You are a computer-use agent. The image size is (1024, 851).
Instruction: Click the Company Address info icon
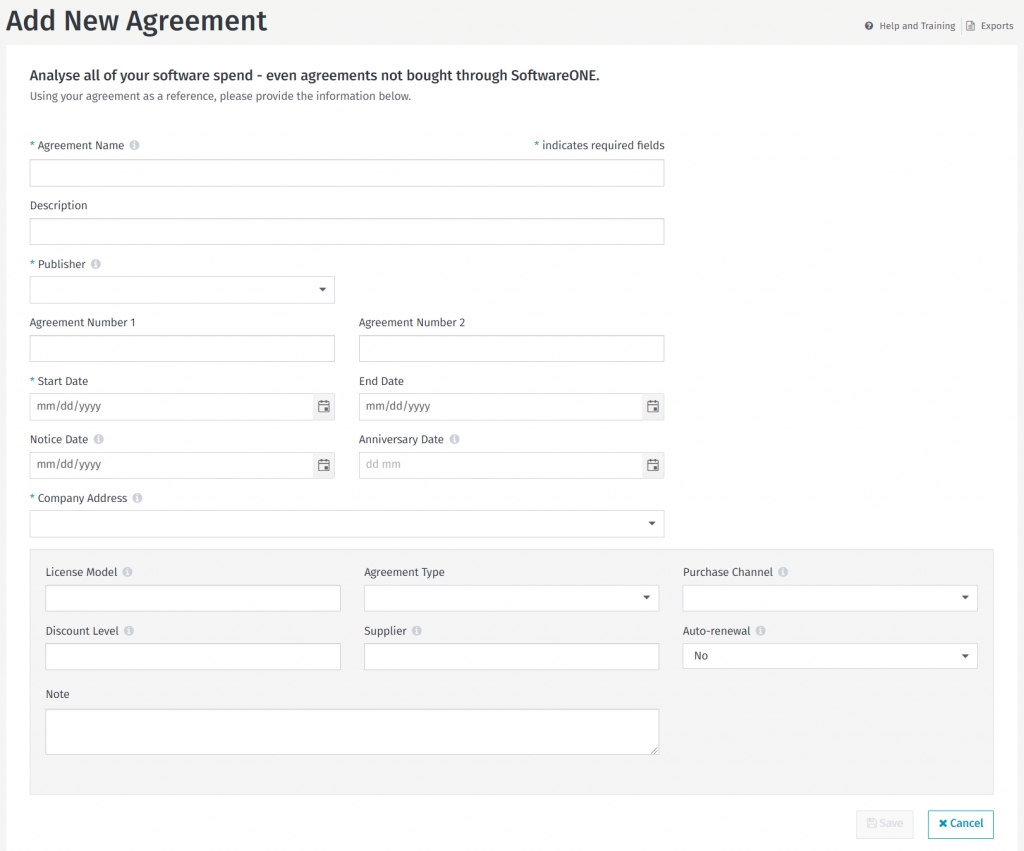tap(137, 498)
